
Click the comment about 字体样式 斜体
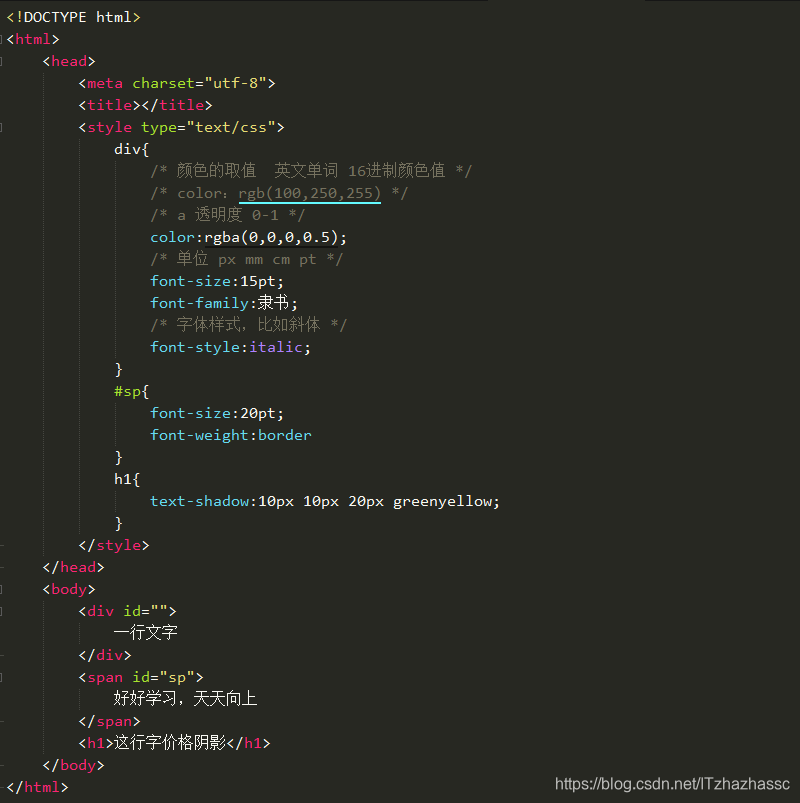[x=248, y=325]
